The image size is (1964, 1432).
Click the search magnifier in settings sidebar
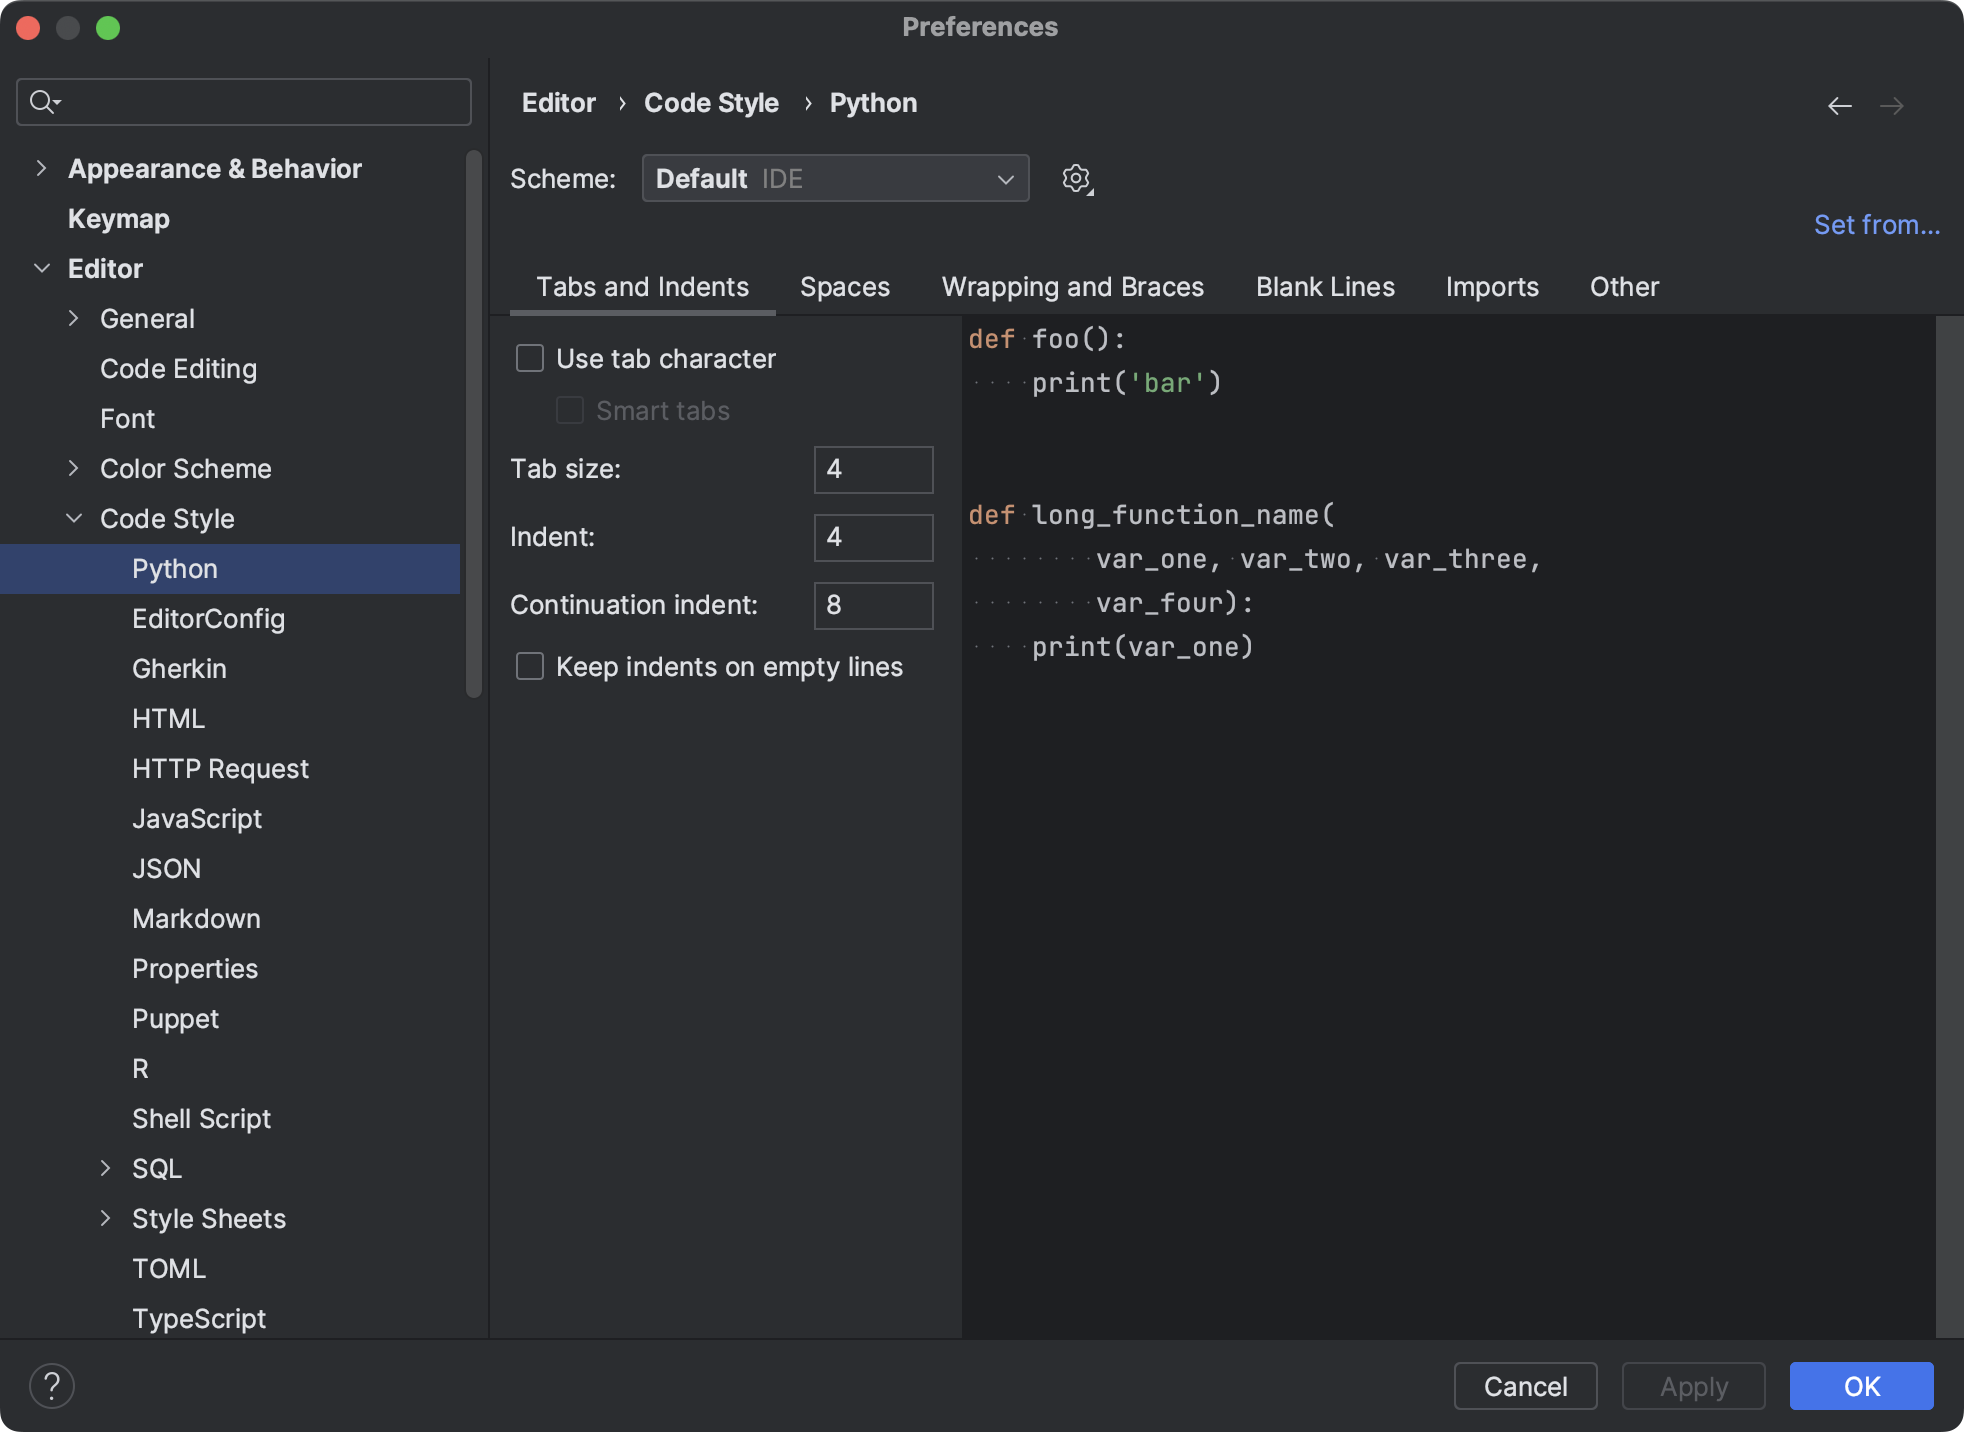click(x=43, y=101)
